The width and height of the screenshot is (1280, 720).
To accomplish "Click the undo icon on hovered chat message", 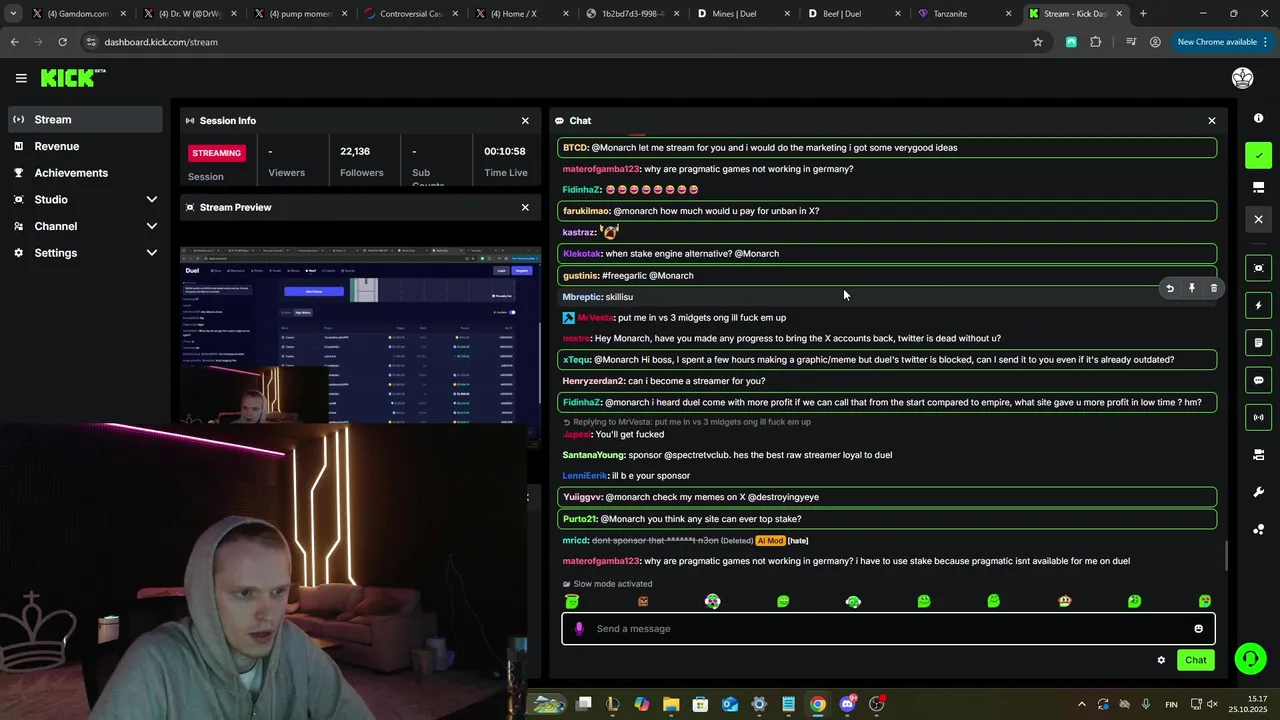I will point(1170,288).
